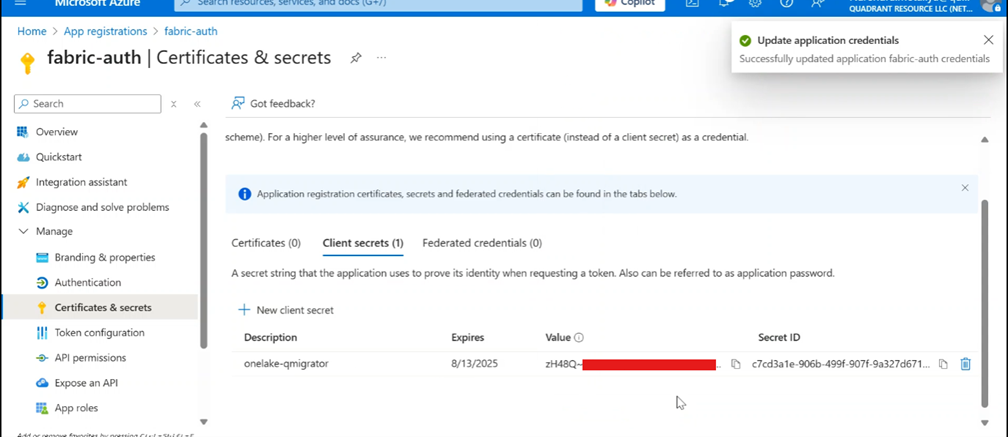Collapse the Manage section
This screenshot has width=1008, height=437.
point(23,231)
